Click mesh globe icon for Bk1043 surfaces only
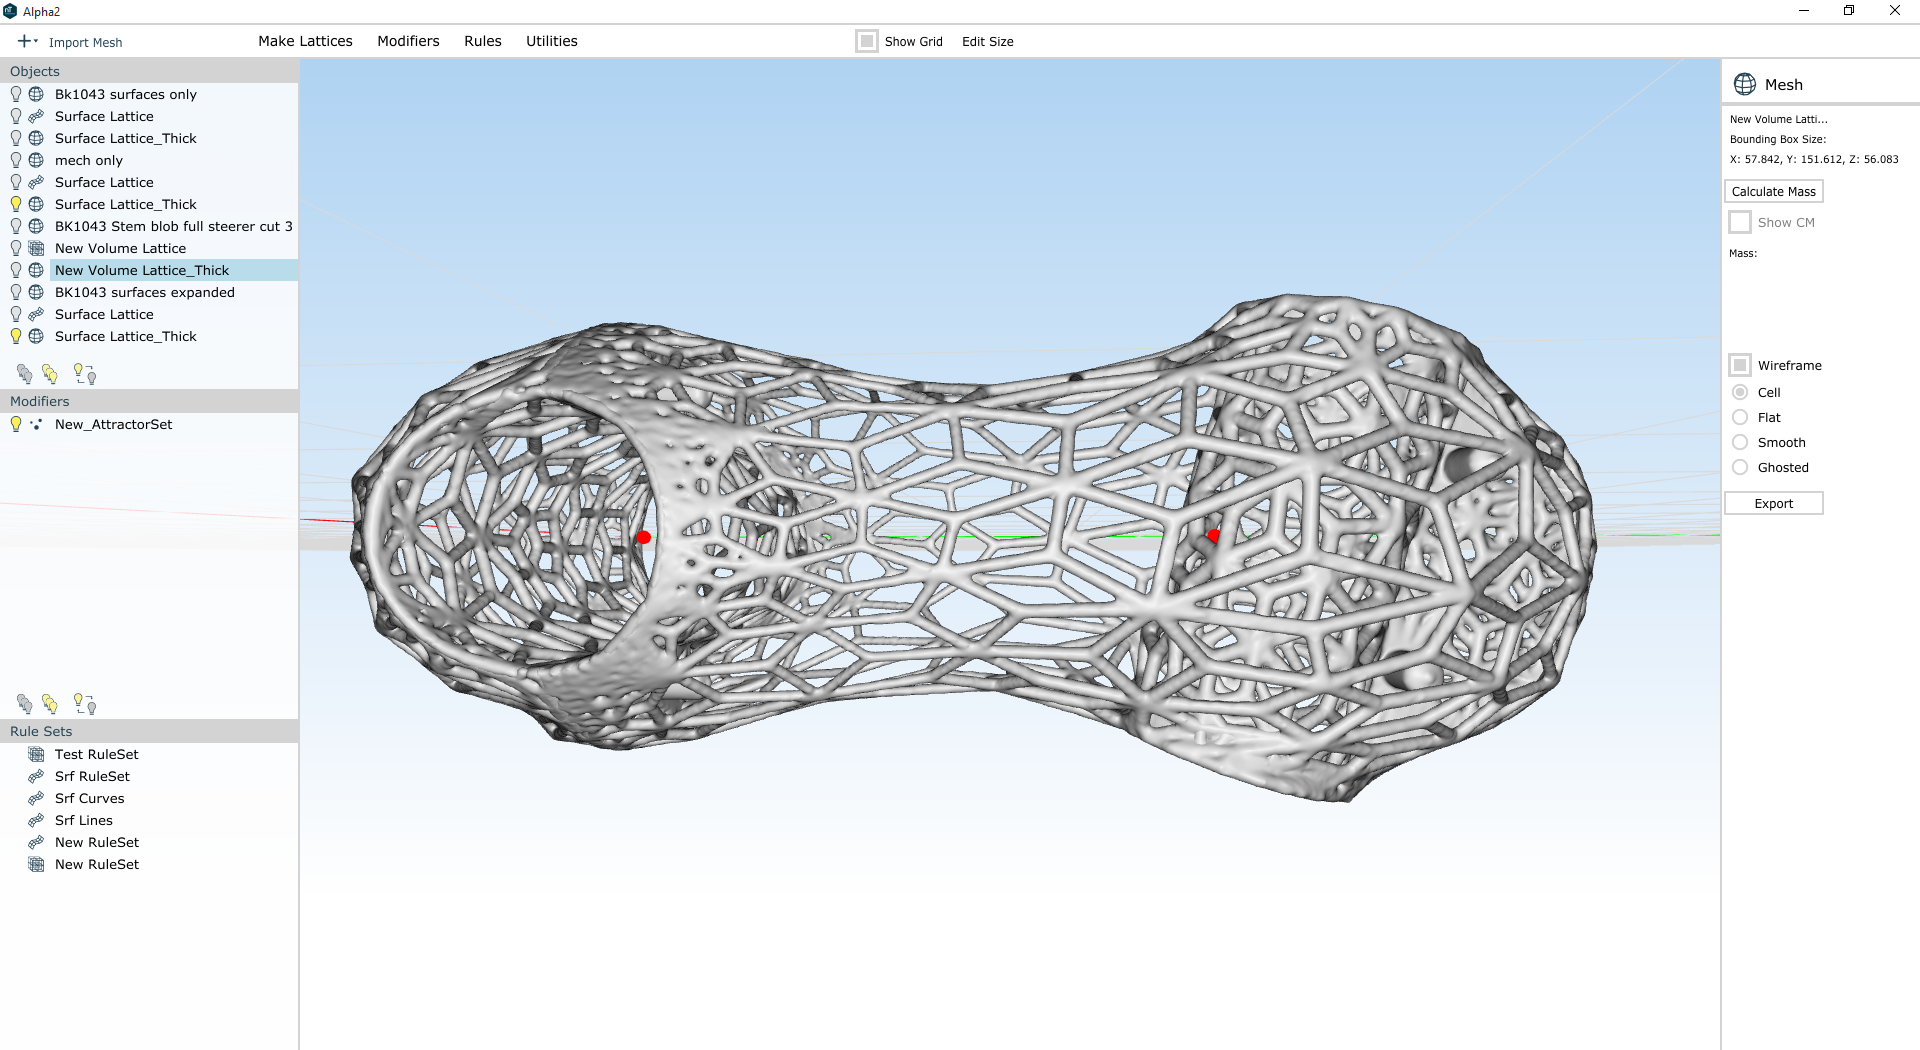This screenshot has height=1050, width=1920. pos(36,94)
